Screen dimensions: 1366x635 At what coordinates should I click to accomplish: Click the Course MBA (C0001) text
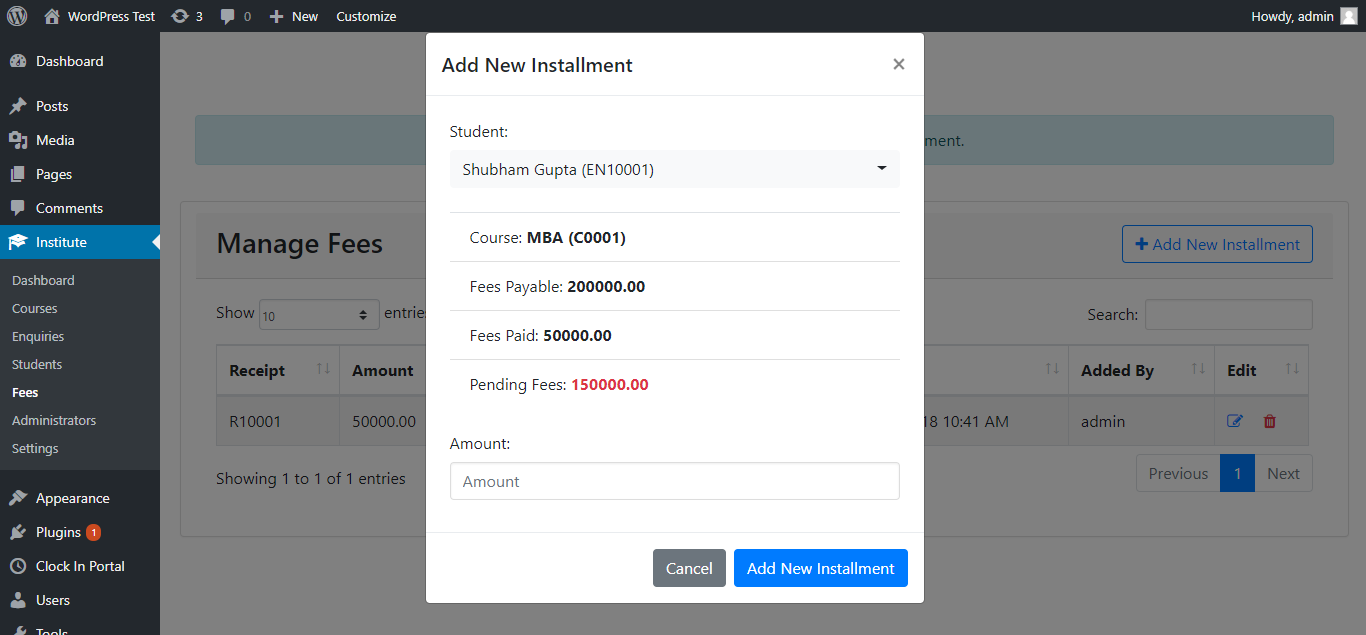pos(548,237)
